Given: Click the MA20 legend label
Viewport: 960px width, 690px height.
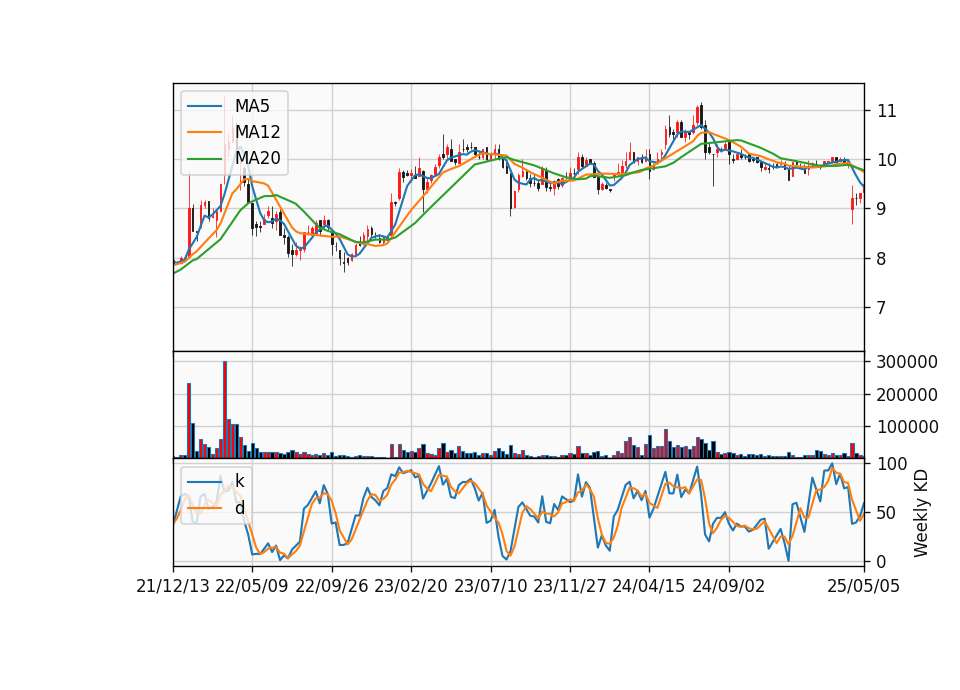Looking at the screenshot, I should click(257, 159).
